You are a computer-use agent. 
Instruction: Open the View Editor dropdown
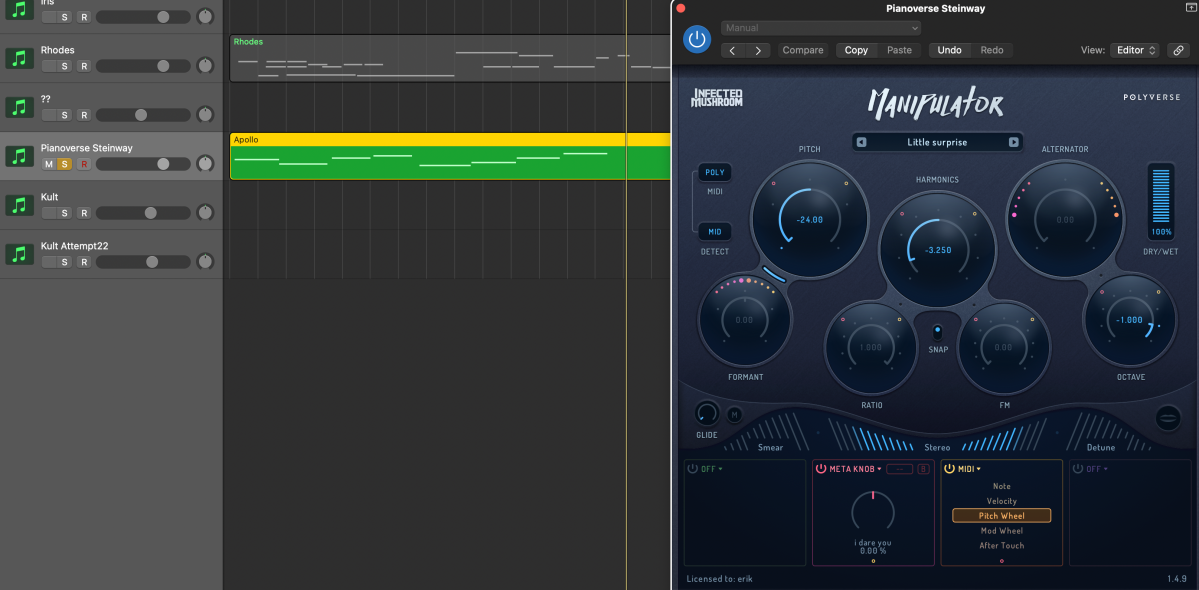1136,50
